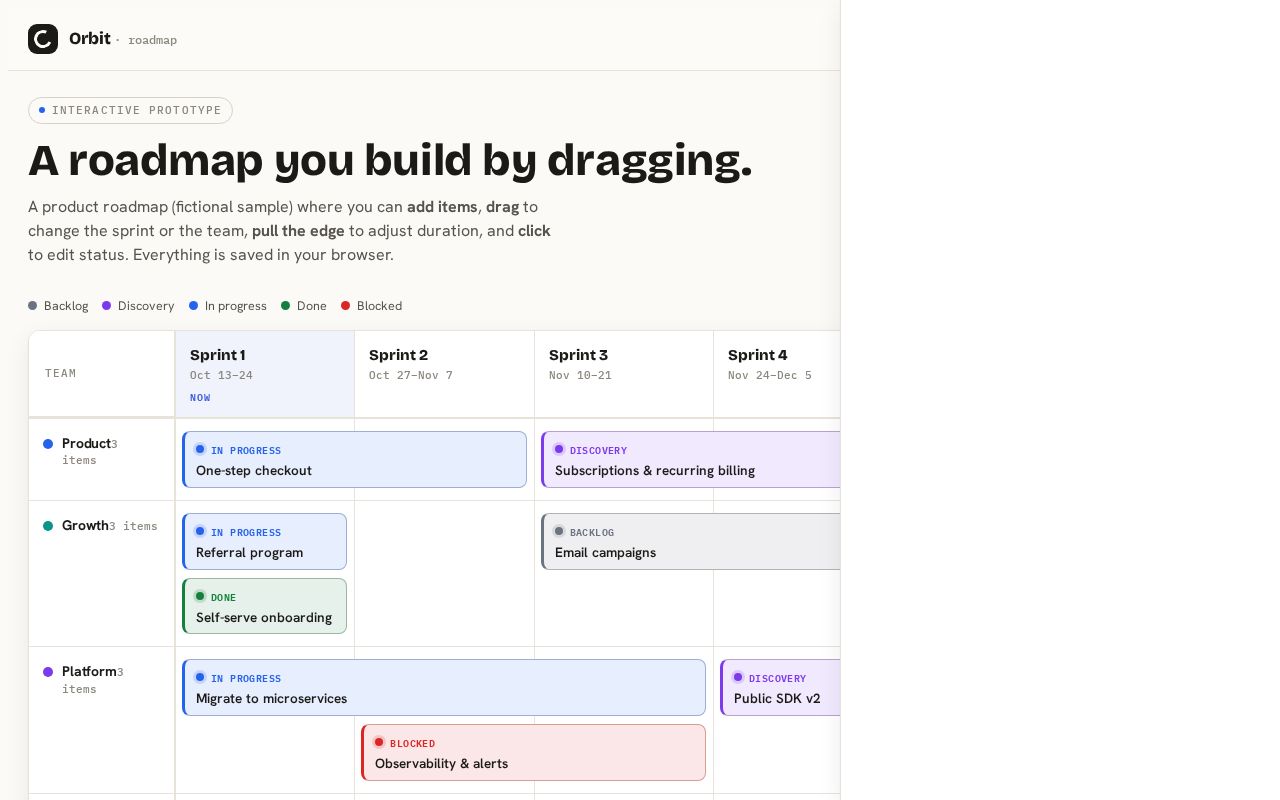Open the Public SDK v2 card
The height and width of the screenshot is (800, 1280).
click(780, 688)
